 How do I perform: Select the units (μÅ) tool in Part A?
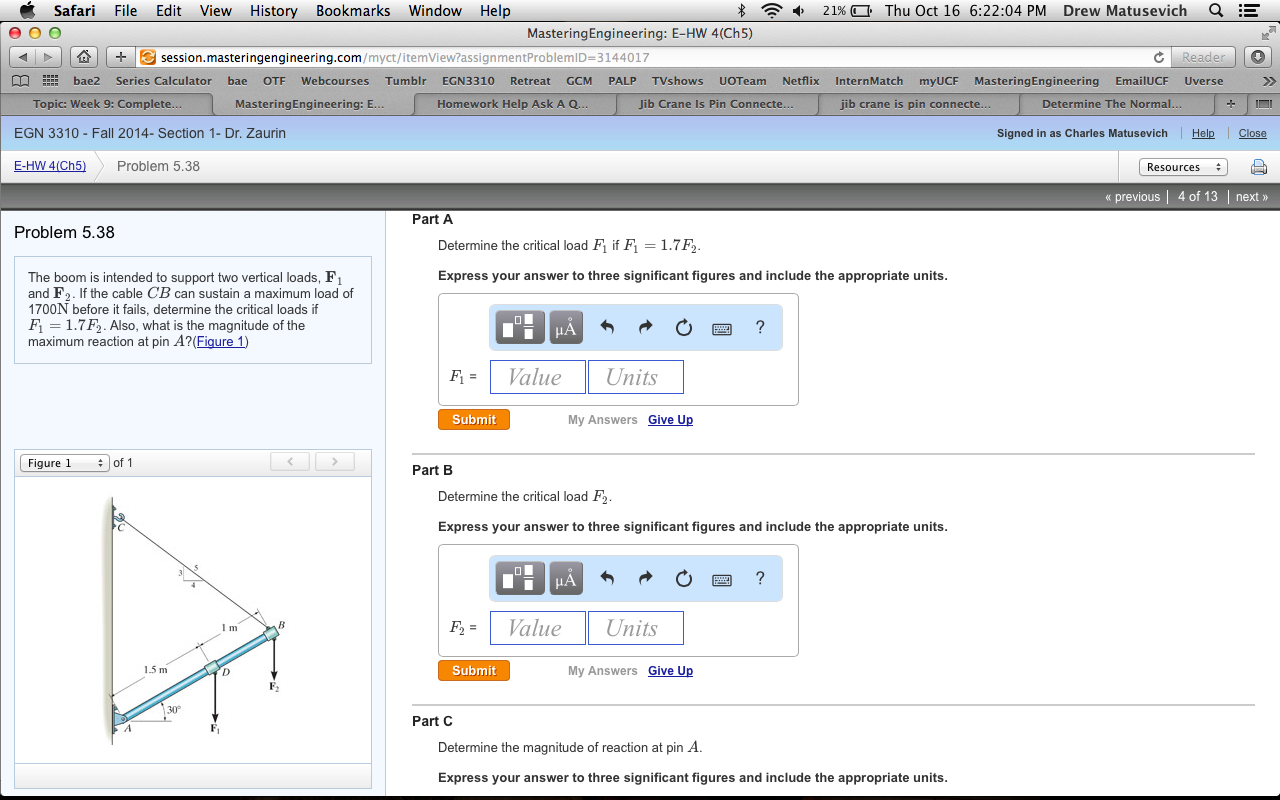click(565, 327)
